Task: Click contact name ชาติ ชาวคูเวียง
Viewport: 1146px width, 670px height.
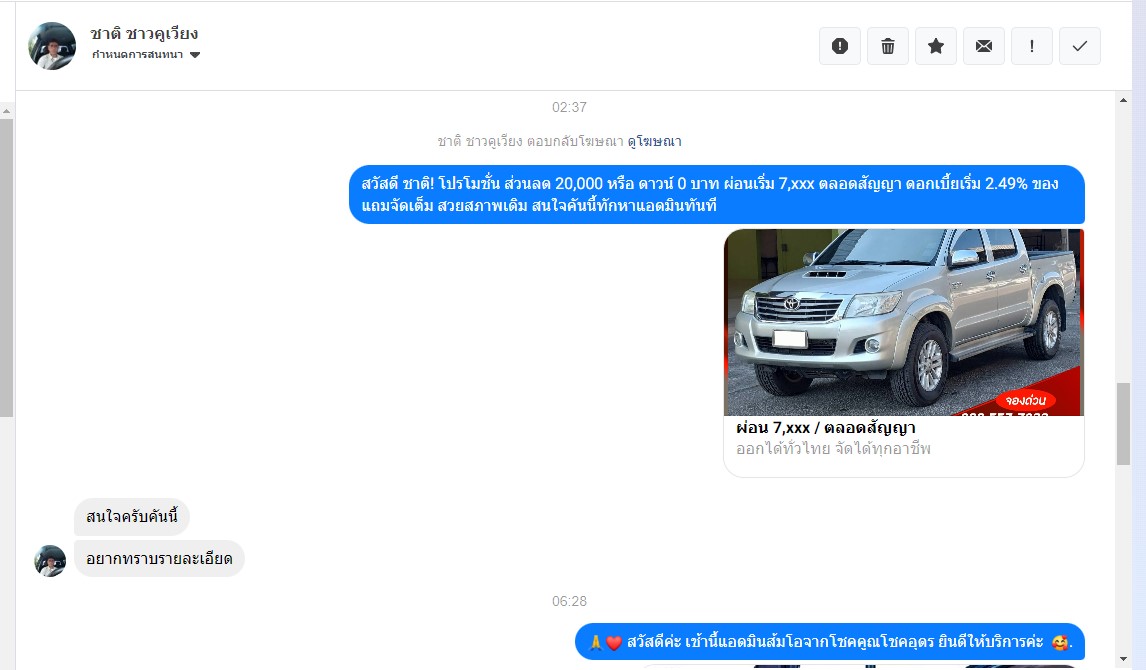Action: click(x=144, y=34)
